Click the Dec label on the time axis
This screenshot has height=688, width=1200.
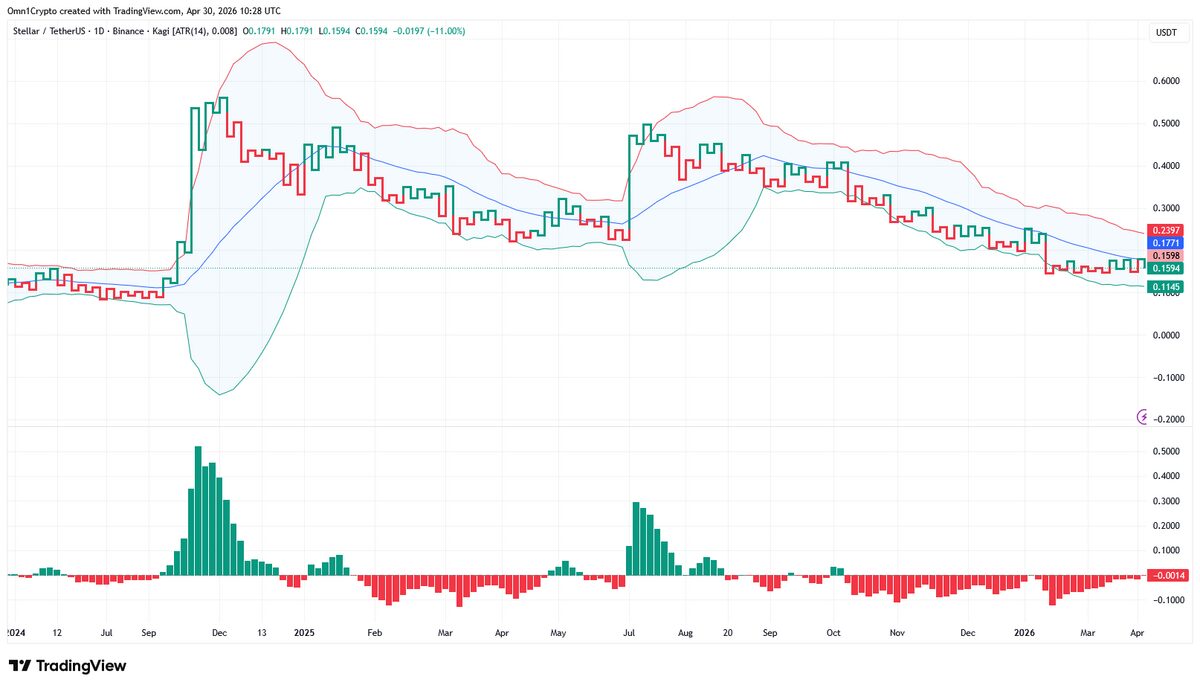[219, 633]
